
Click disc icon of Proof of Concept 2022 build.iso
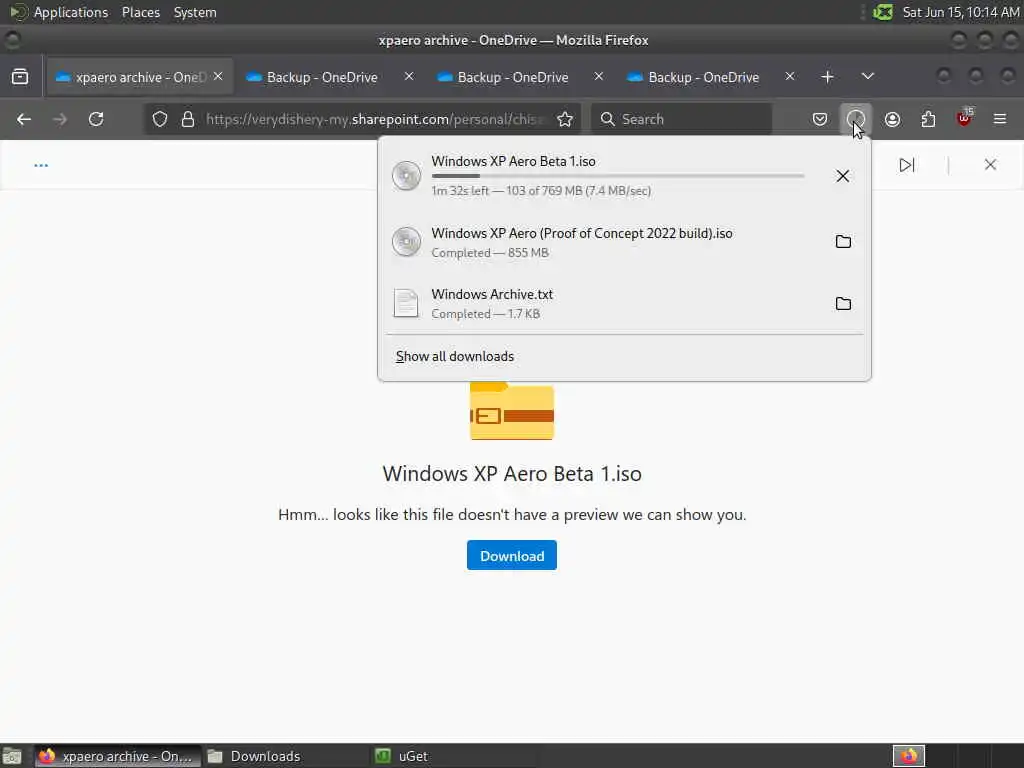(406, 242)
